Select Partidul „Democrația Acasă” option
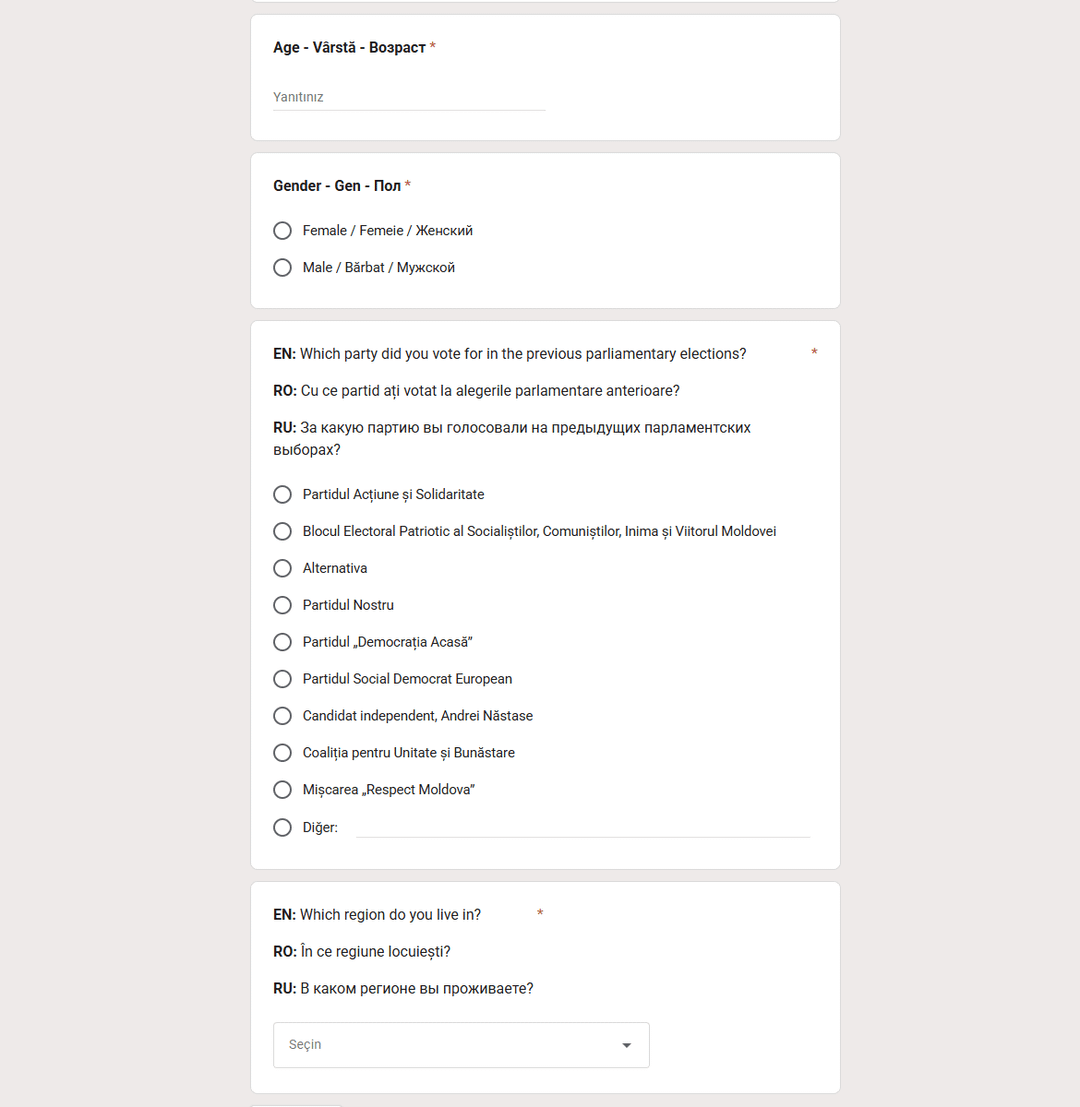This screenshot has height=1107, width=1080. click(282, 642)
